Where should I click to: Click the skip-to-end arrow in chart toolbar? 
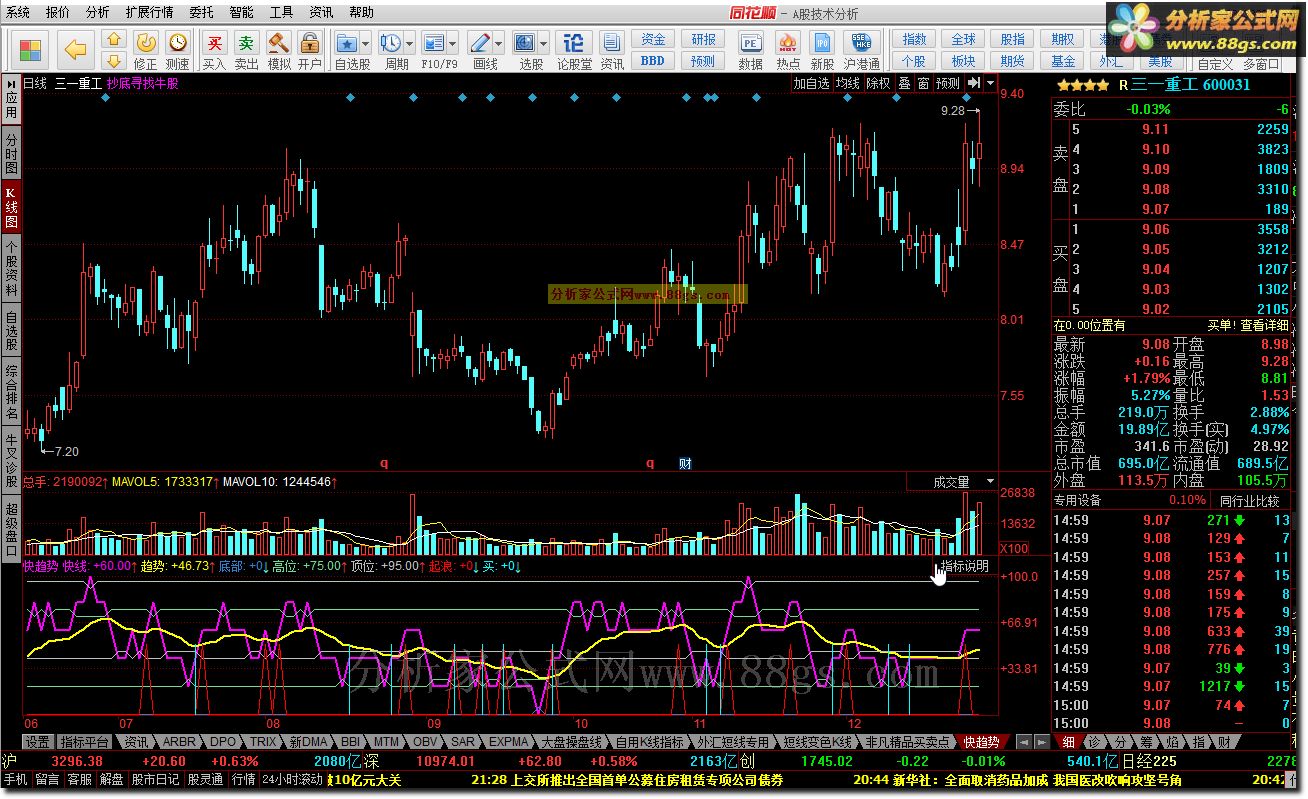(x=973, y=83)
